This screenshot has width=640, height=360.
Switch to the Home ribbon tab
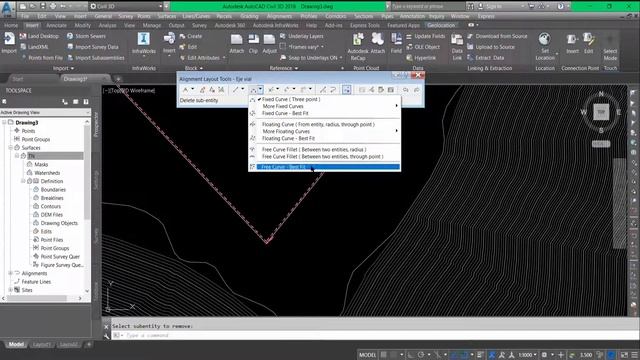tap(11, 25)
